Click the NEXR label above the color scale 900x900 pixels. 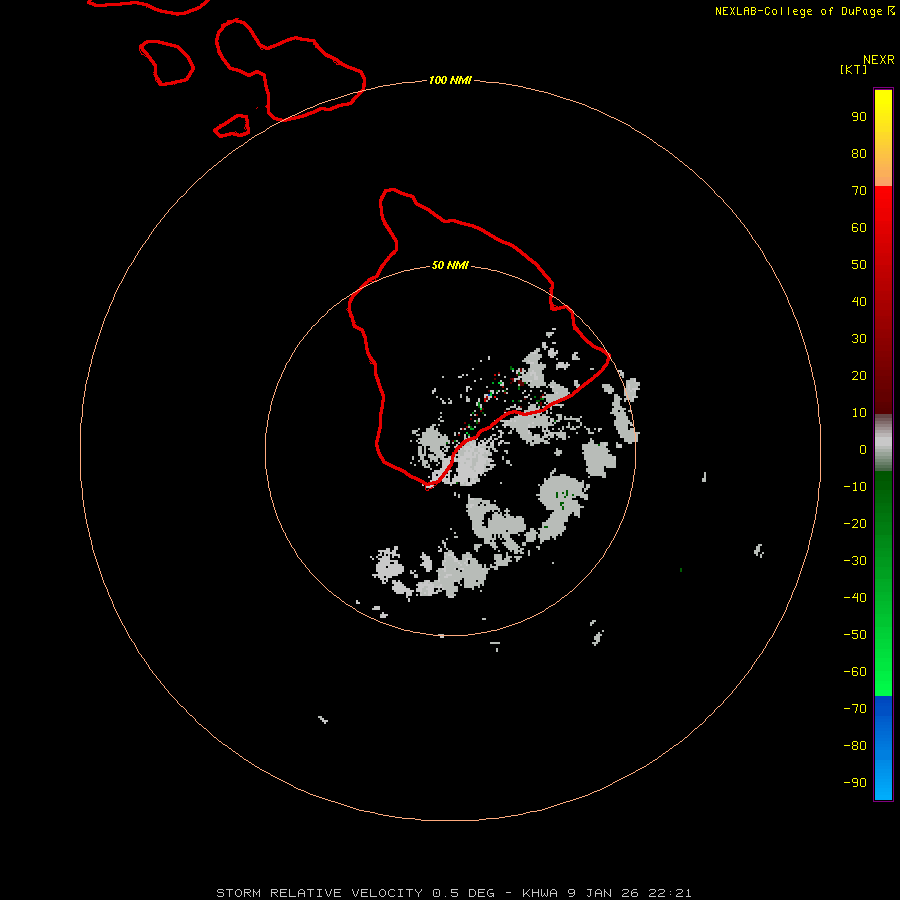pos(879,60)
